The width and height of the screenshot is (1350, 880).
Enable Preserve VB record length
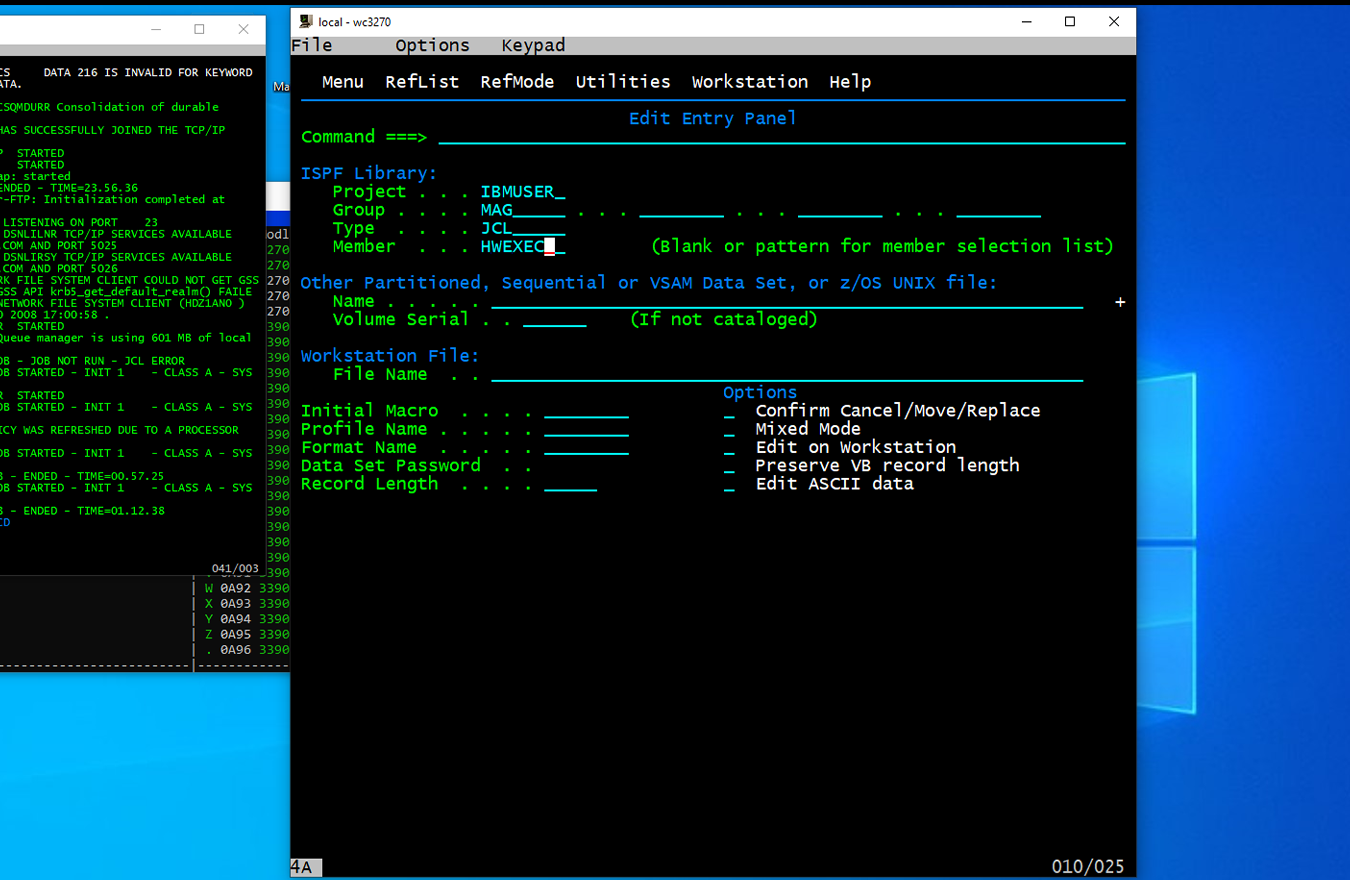[730, 466]
